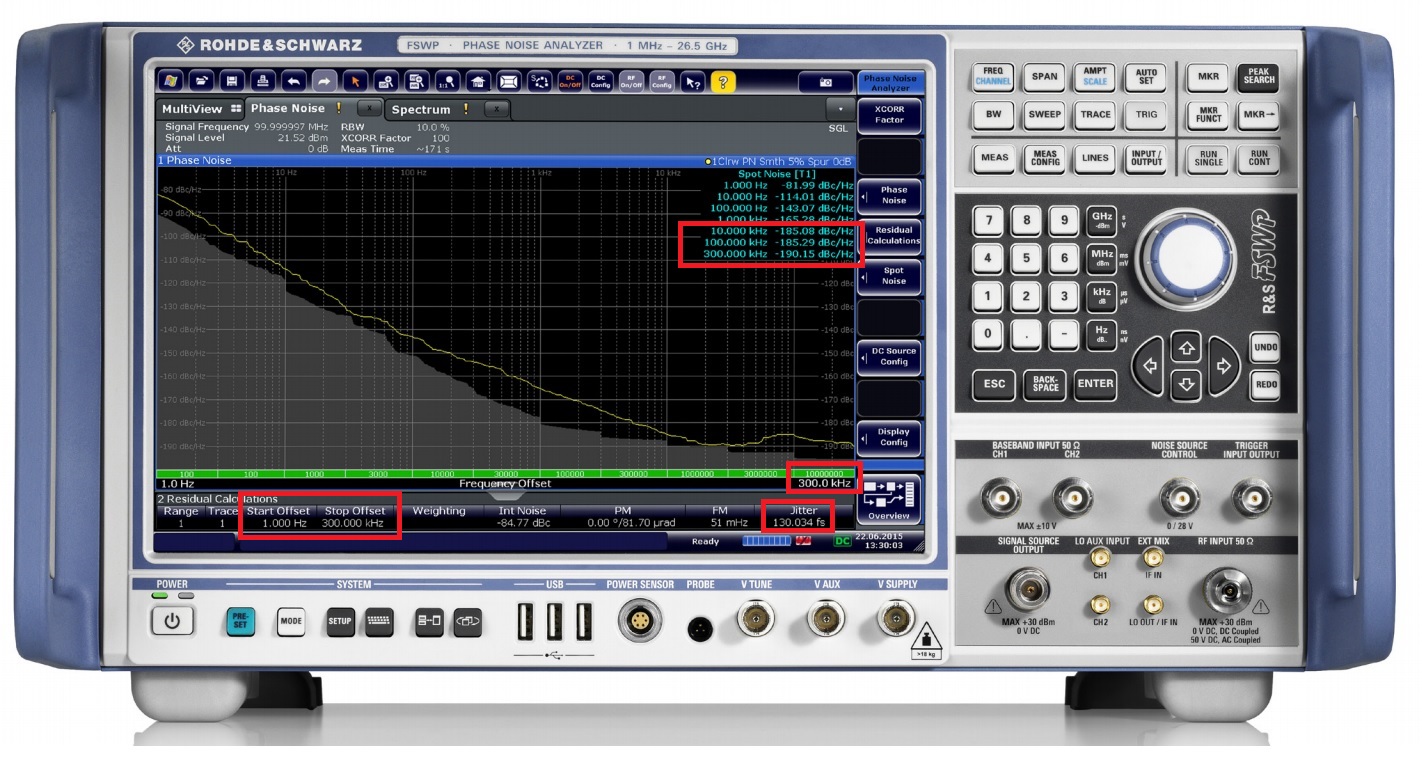Select the orange pointer selection tool
1422x758 pixels.
coord(355,81)
